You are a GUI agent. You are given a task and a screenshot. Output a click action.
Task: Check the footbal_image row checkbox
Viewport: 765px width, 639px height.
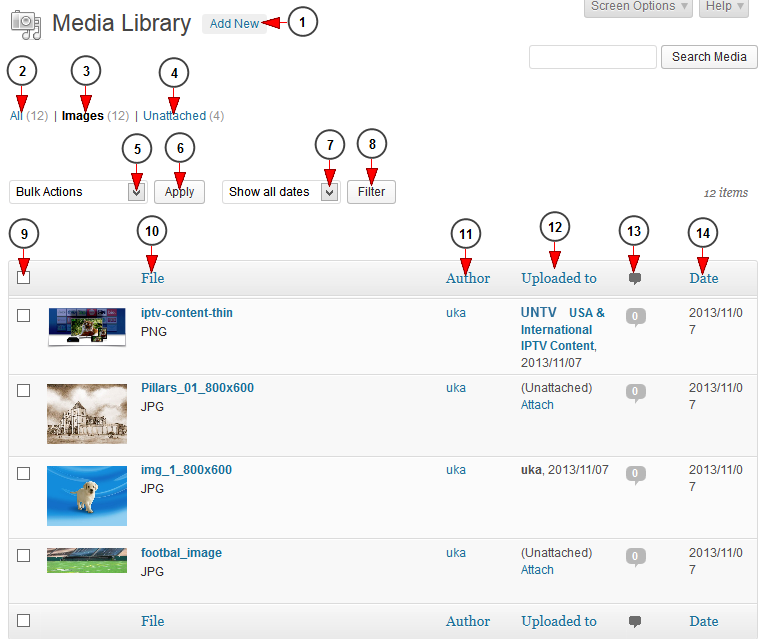click(x=23, y=556)
